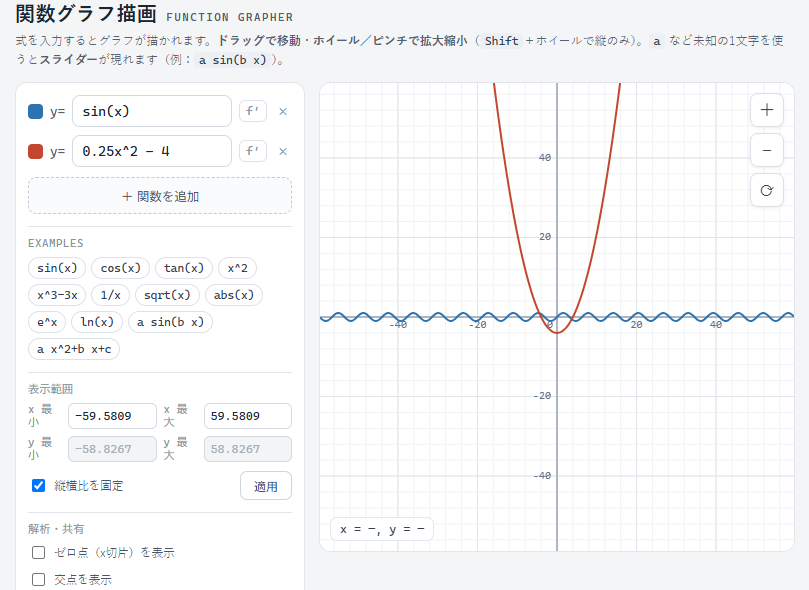Zoom out with the minus button
Screen dimensions: 809x590
767,150
